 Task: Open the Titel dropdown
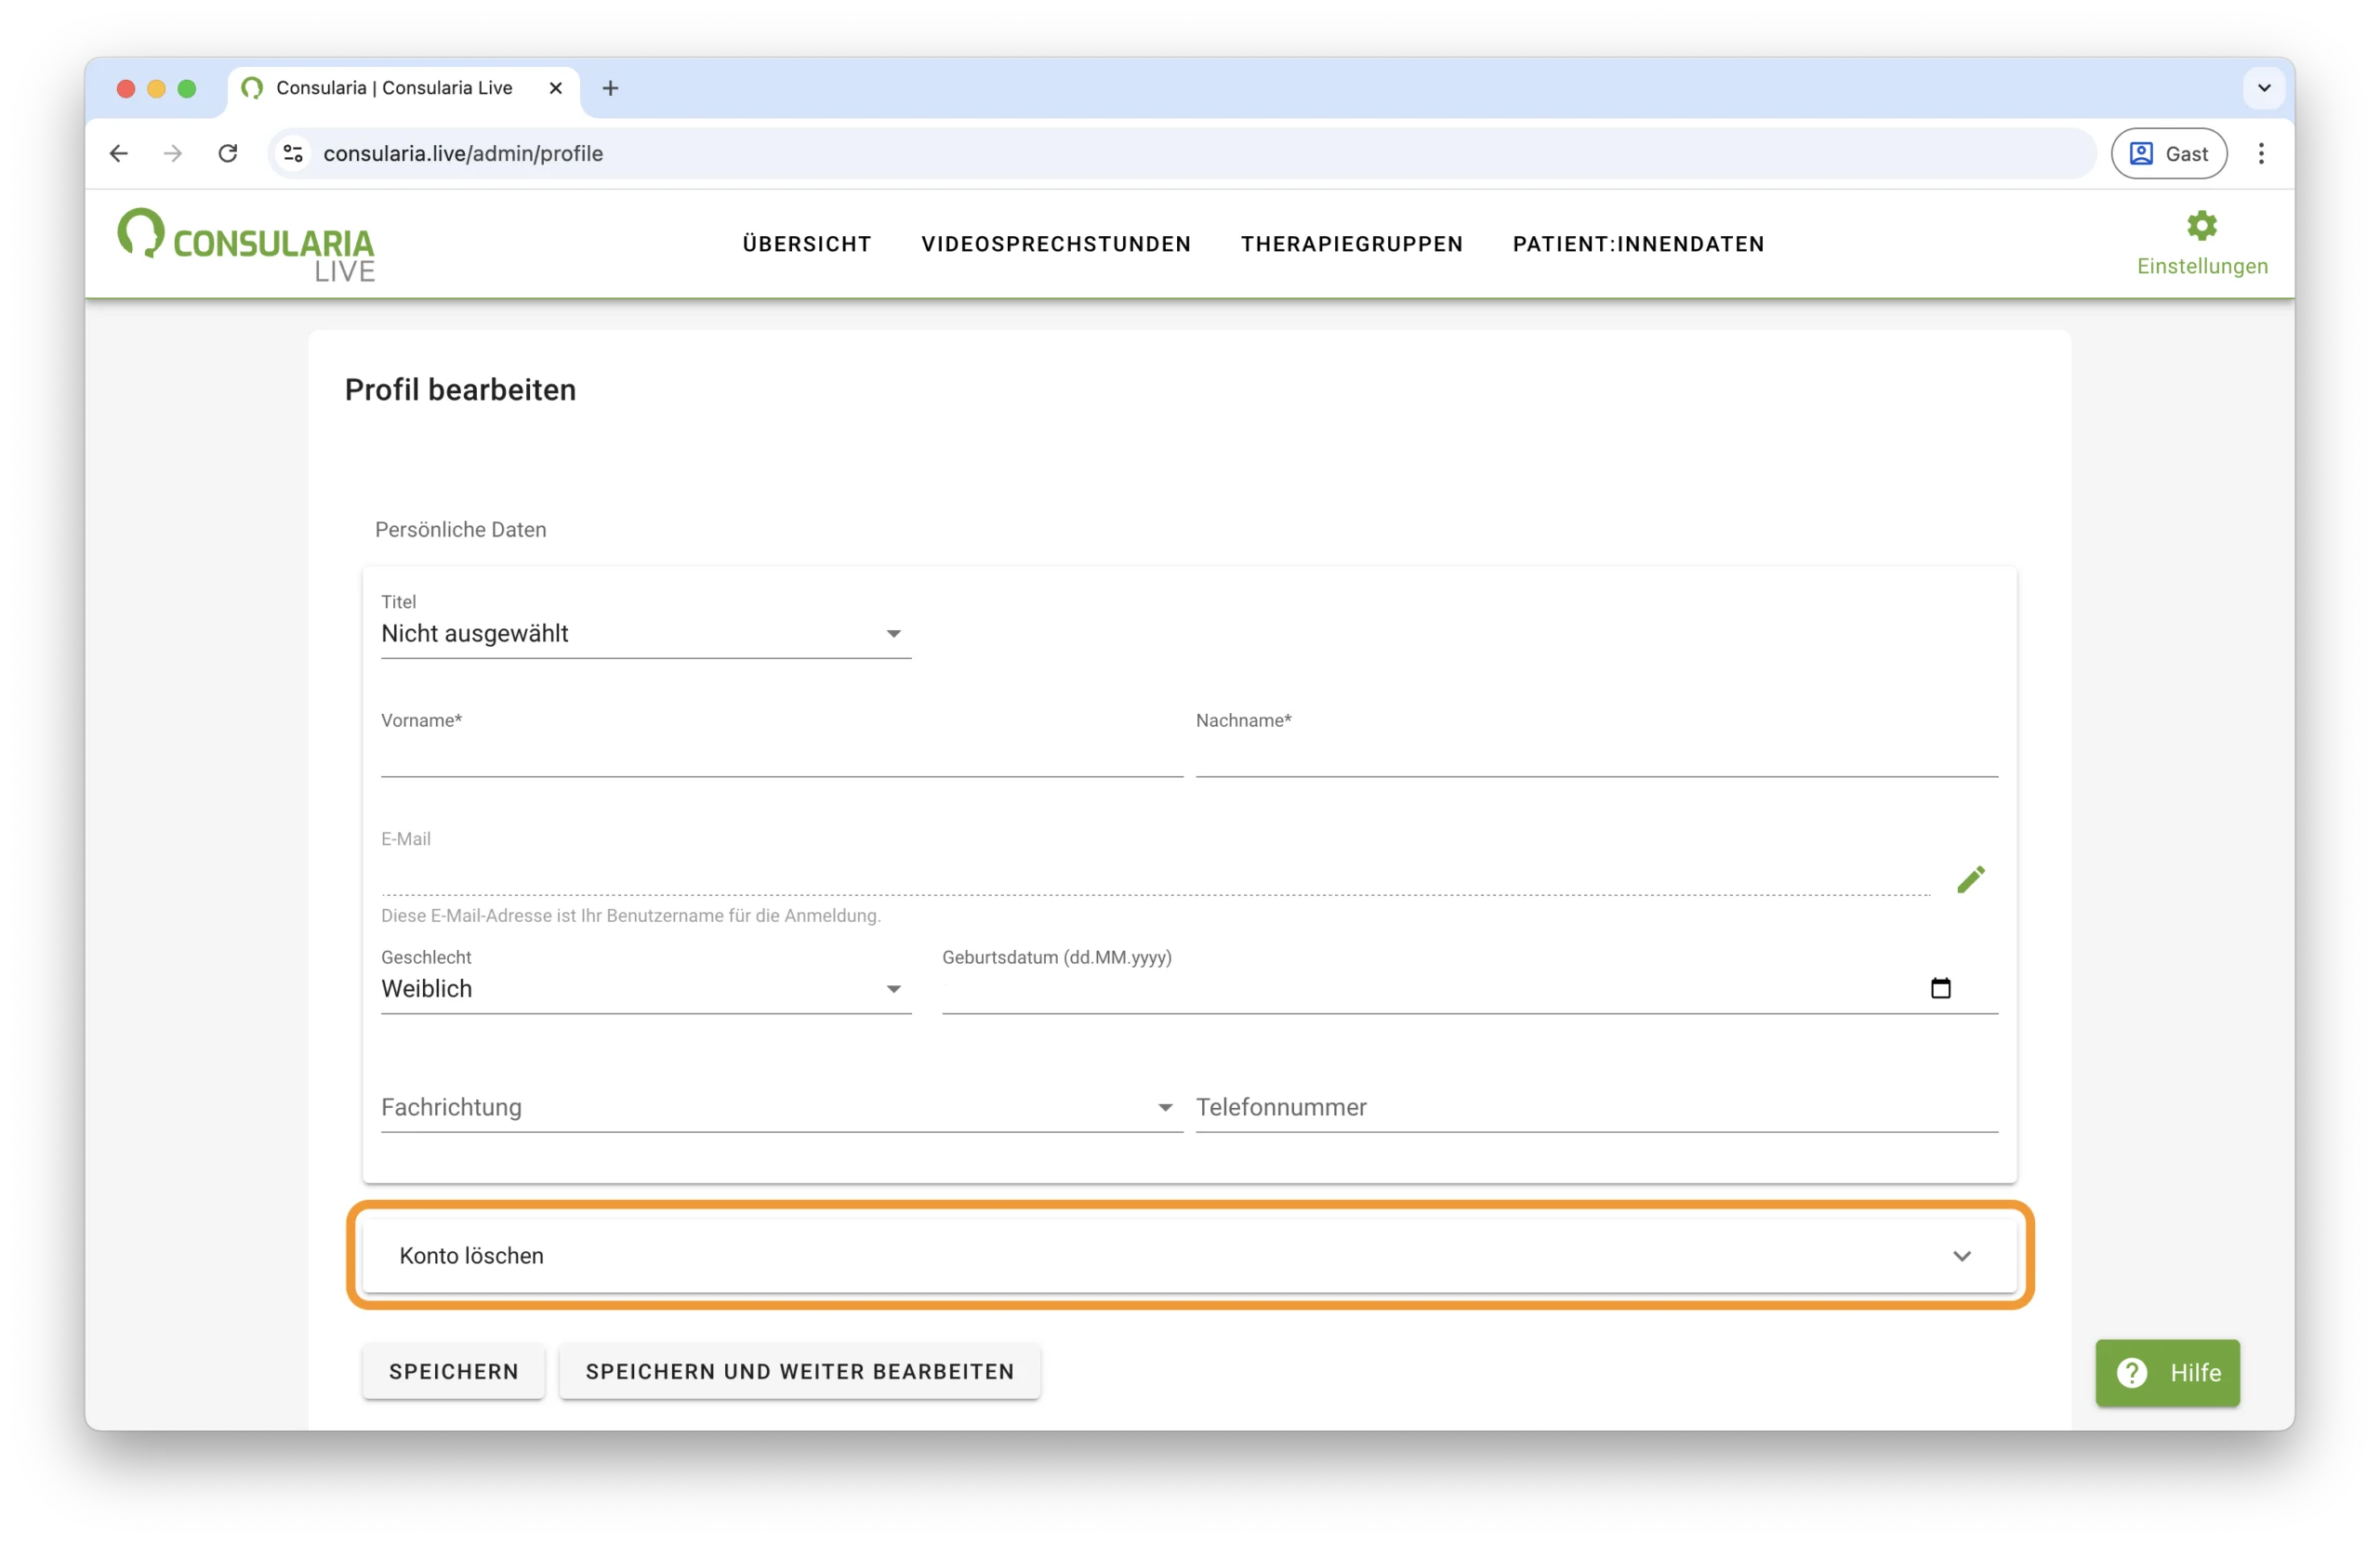click(x=645, y=634)
